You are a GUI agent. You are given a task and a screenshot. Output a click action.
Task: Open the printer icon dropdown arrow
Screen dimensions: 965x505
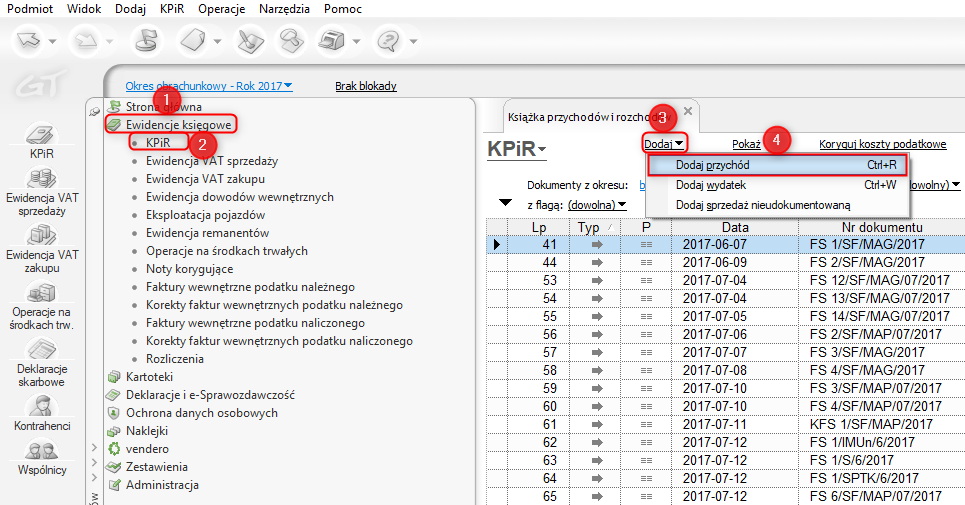tap(356, 42)
